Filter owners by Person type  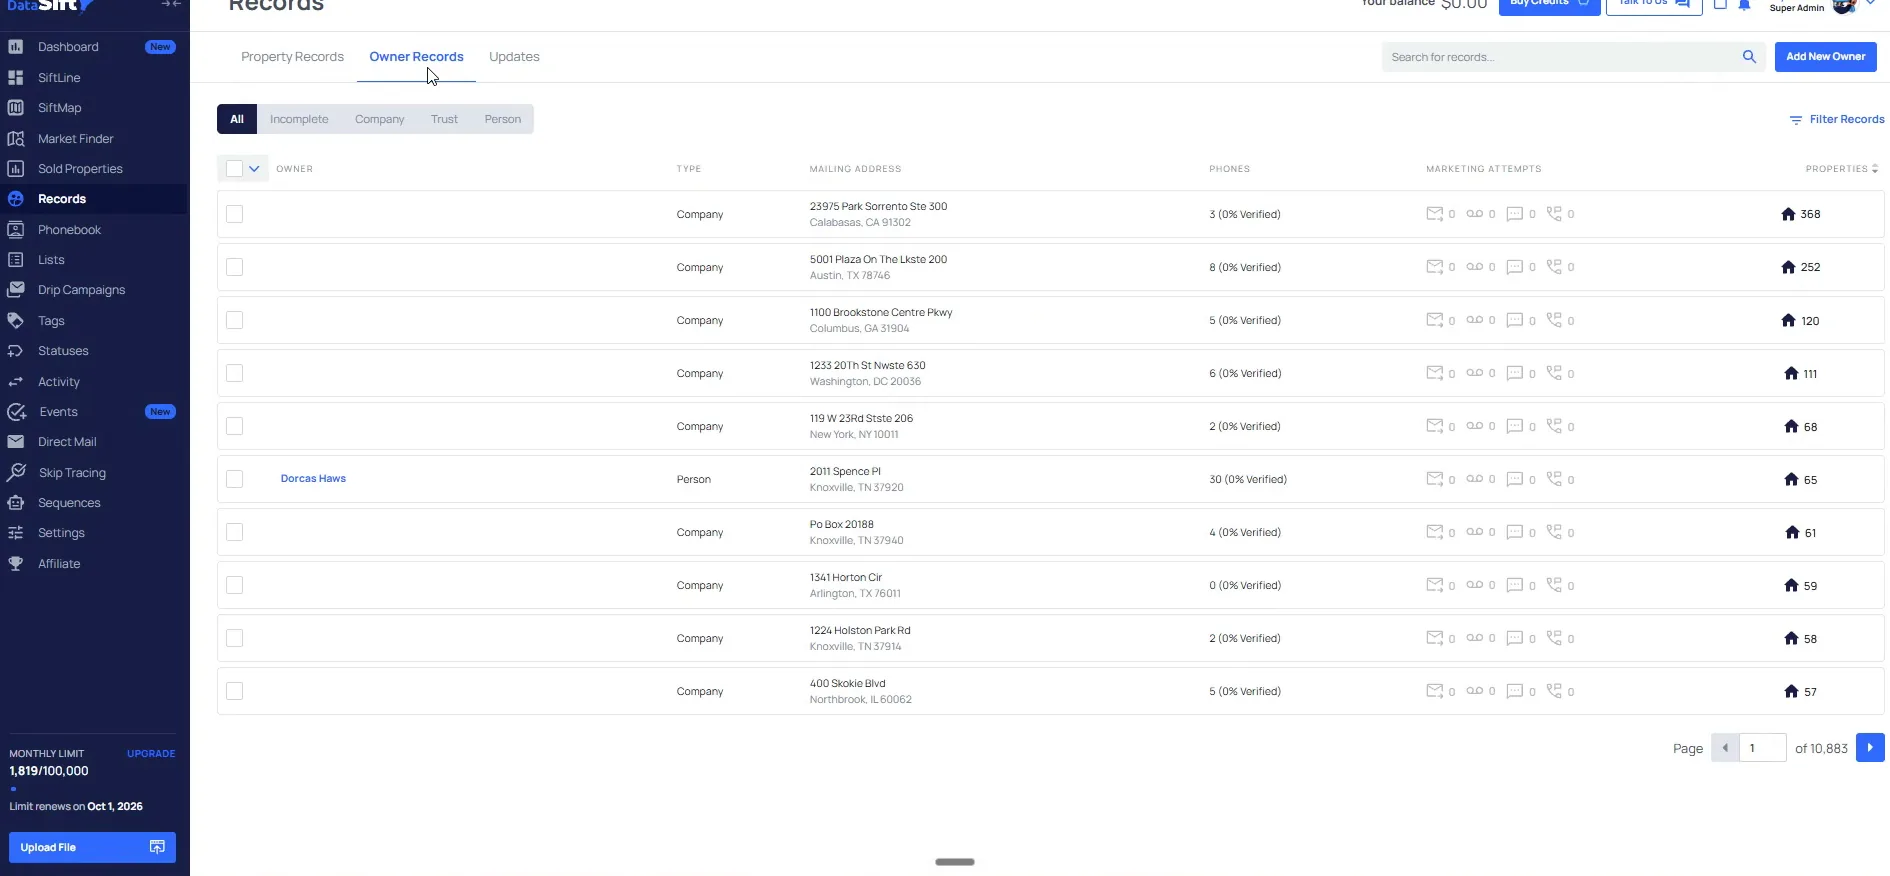[503, 119]
